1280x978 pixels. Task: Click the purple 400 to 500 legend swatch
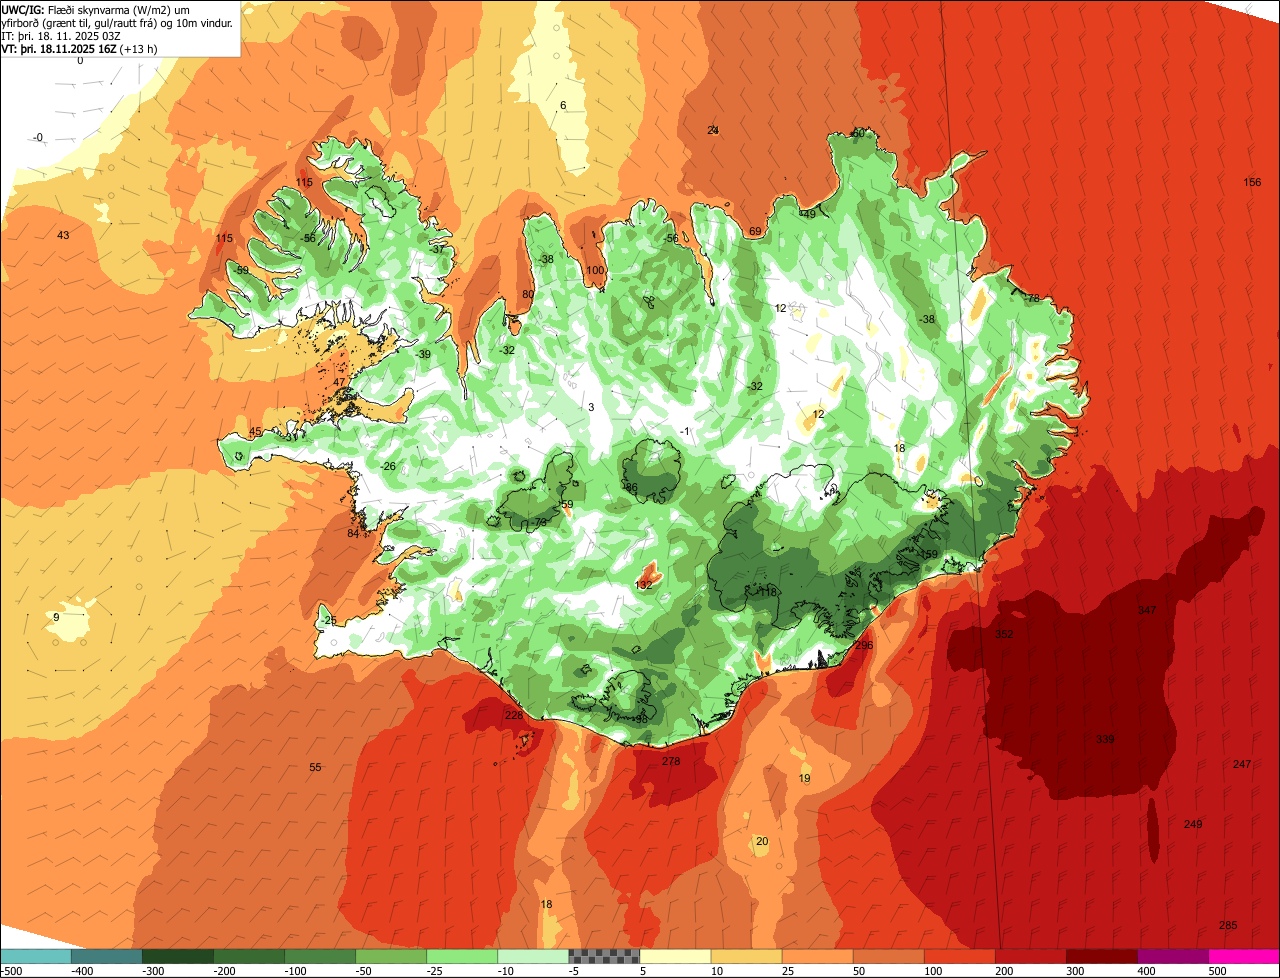pyautogui.click(x=1171, y=955)
